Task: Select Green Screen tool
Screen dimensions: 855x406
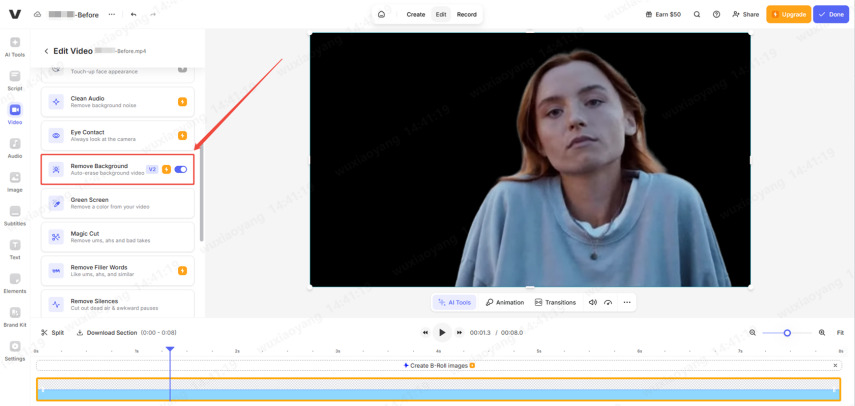Action: coord(118,203)
